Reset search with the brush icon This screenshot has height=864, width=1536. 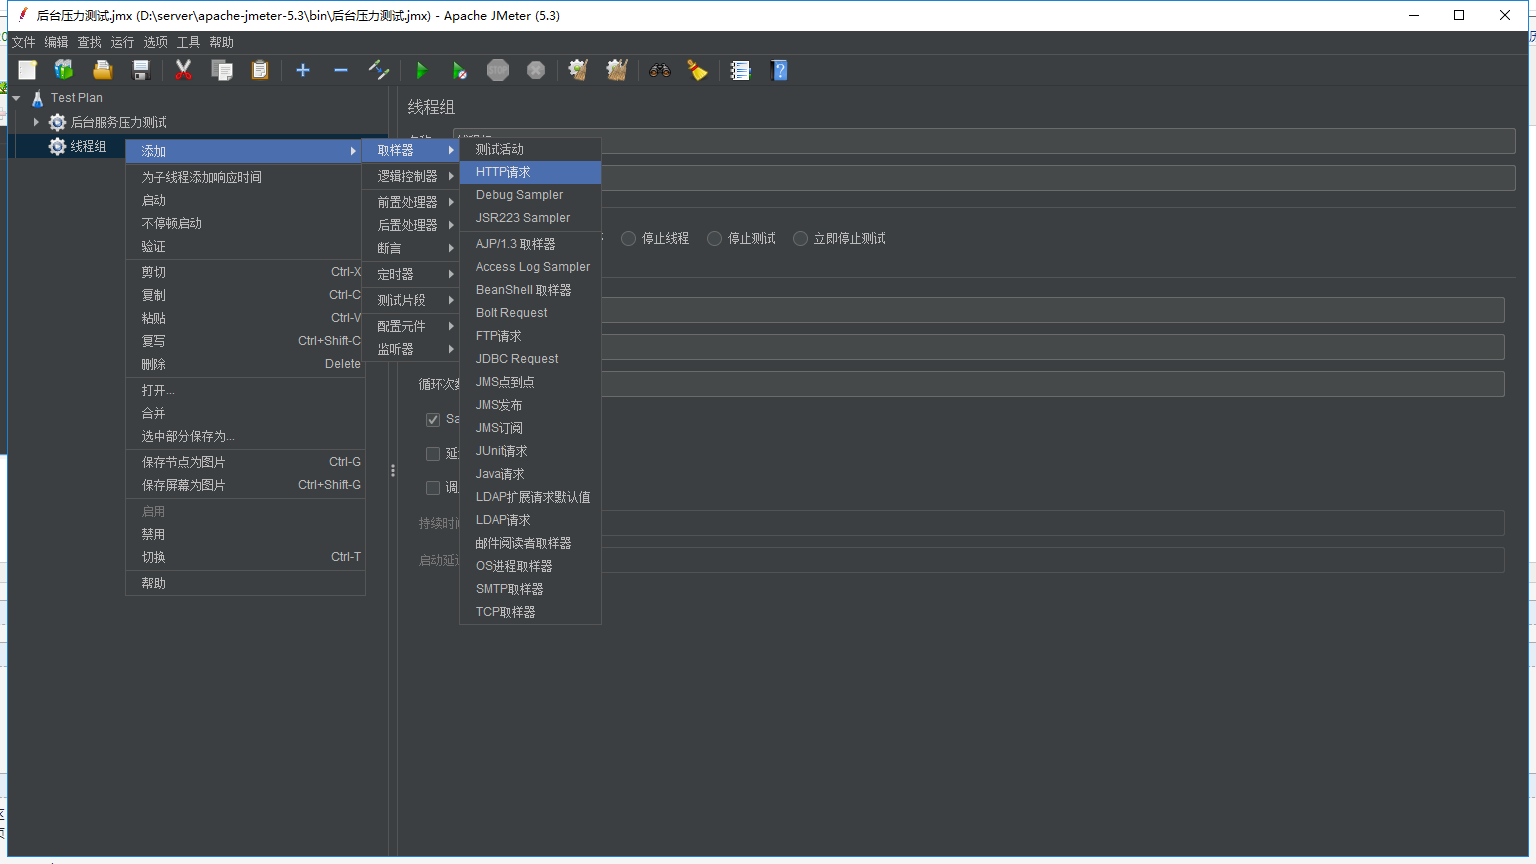[x=697, y=70]
